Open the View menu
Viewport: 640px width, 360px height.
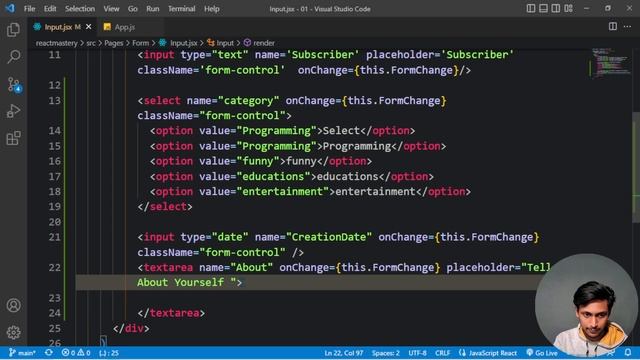click(x=111, y=9)
